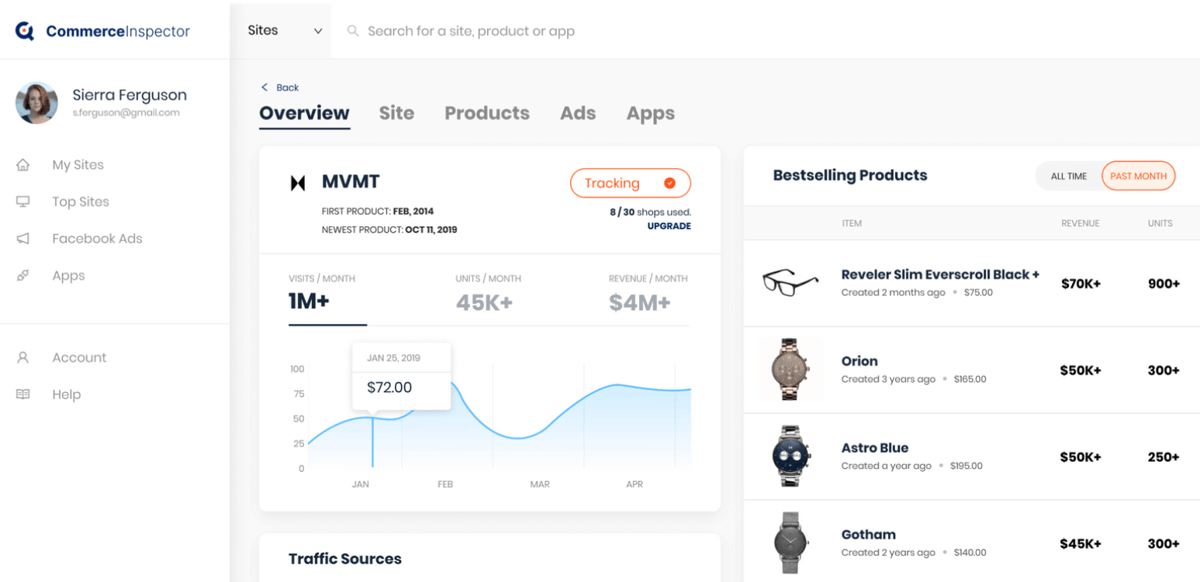Click the Account person icon

[23, 358]
